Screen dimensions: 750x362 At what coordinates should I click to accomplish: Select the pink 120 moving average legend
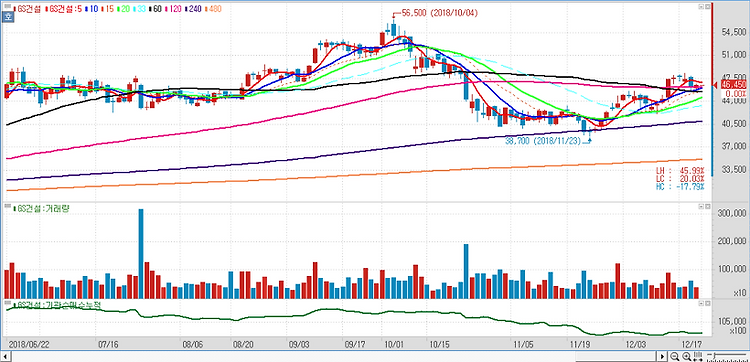[x=173, y=9]
